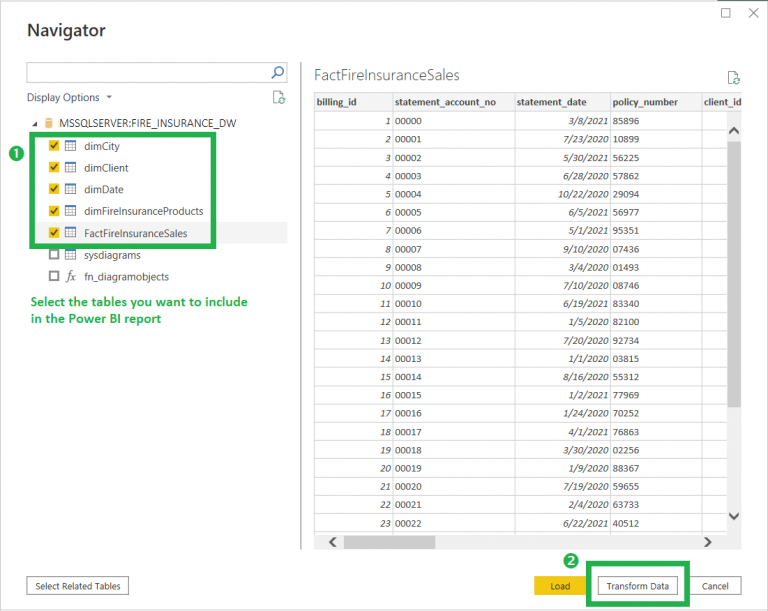Click the Load button
768x611 pixels.
[x=560, y=586]
